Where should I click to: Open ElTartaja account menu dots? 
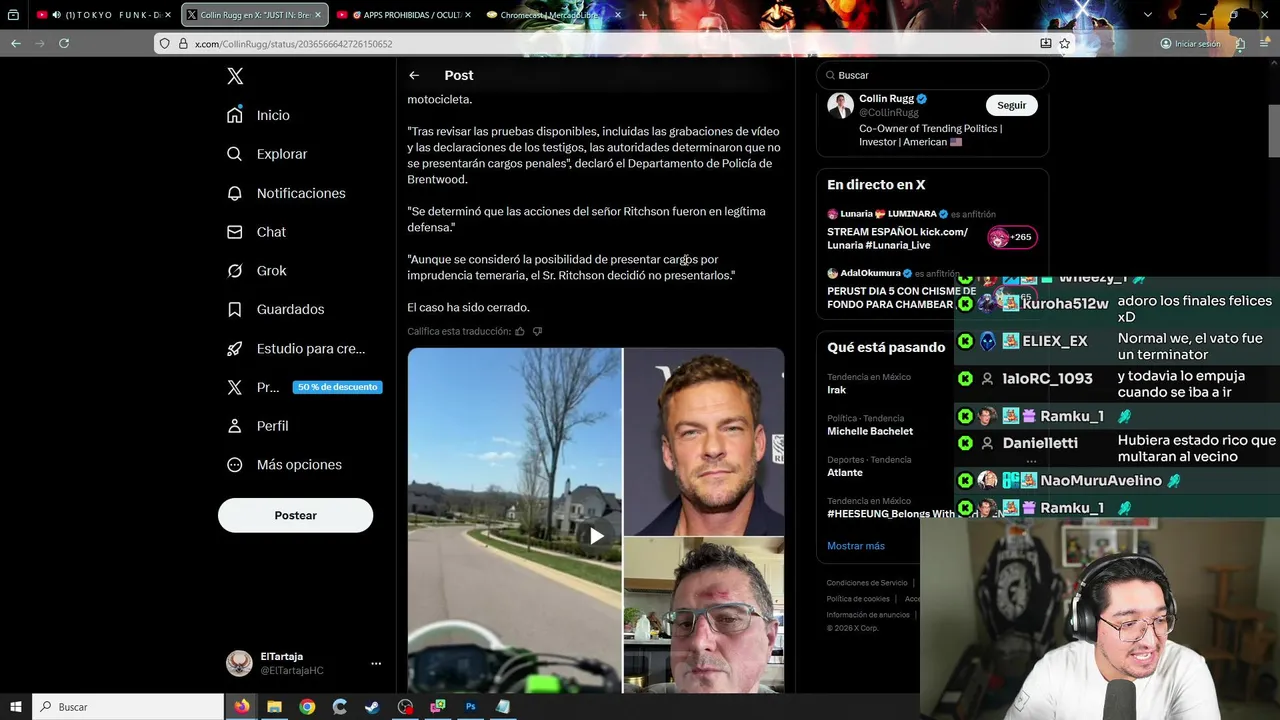point(376,663)
